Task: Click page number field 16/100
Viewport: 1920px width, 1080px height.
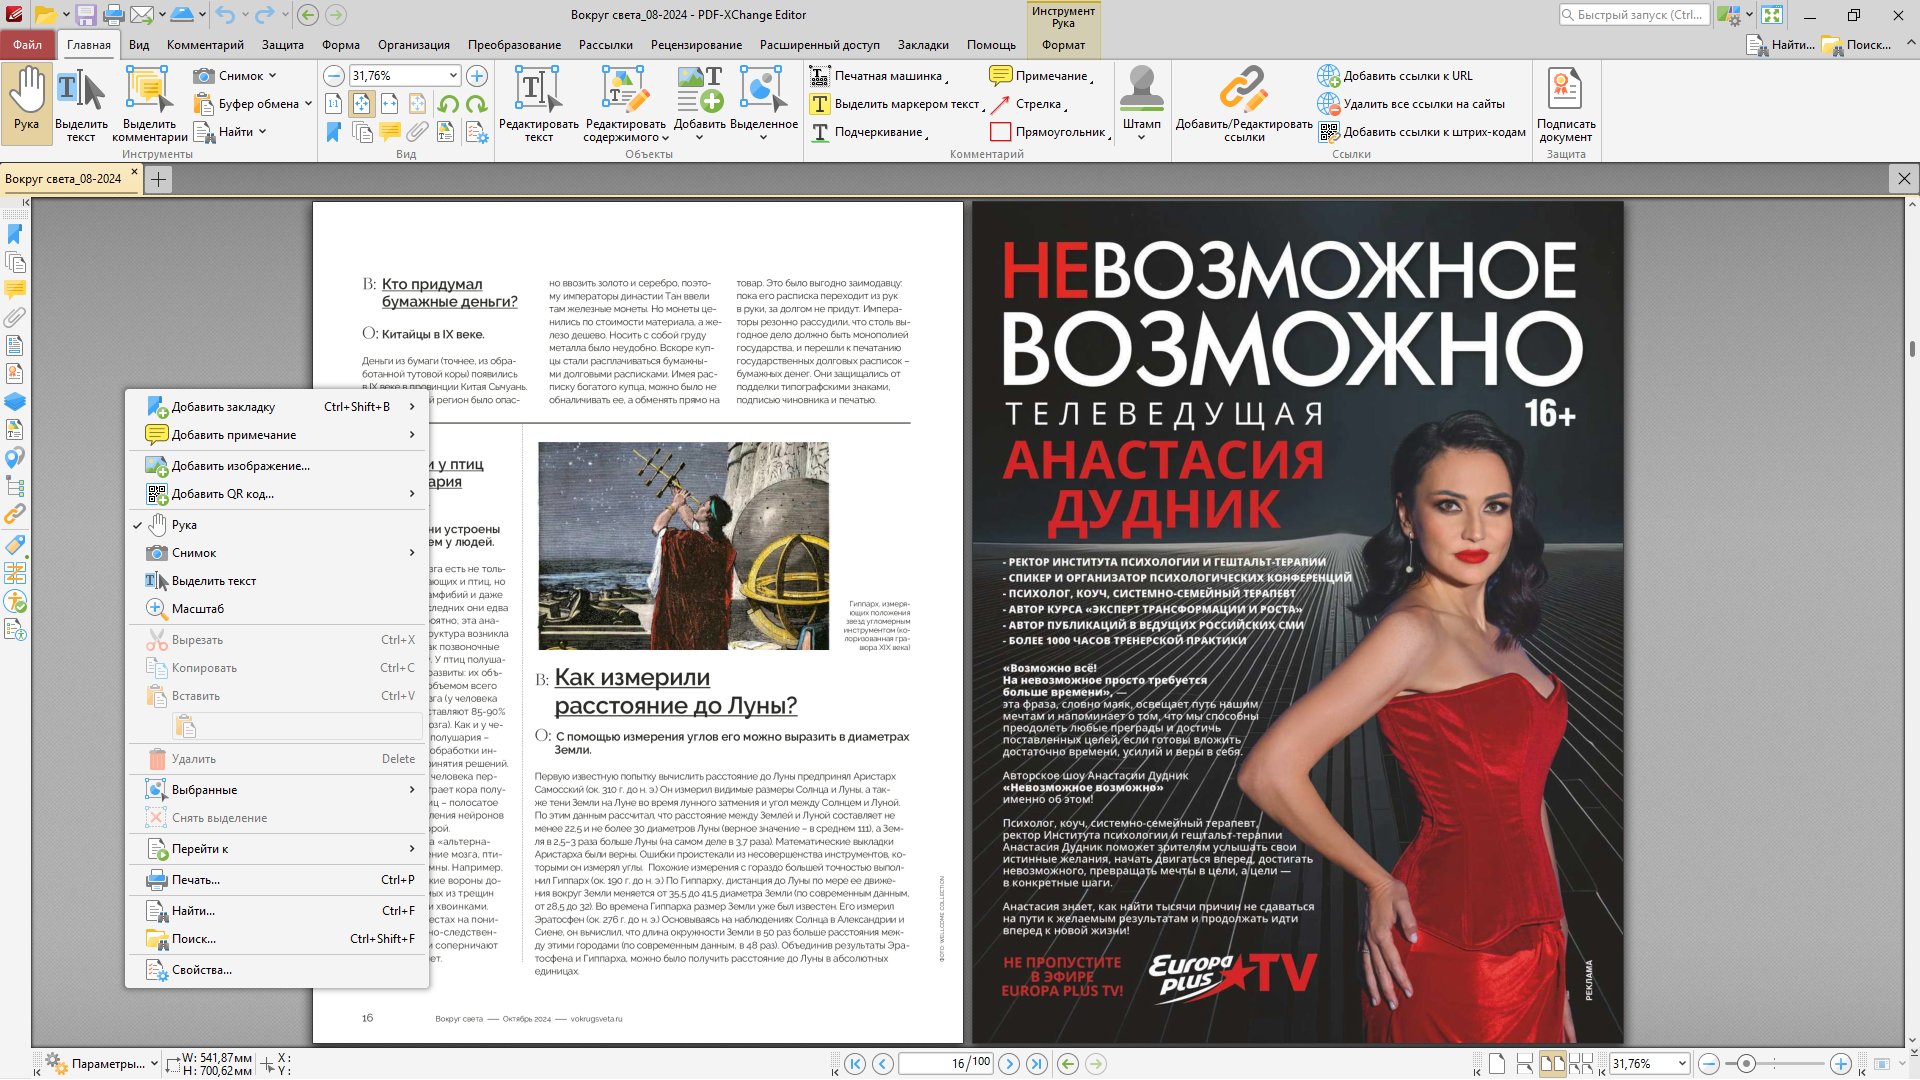Action: pos(946,1063)
